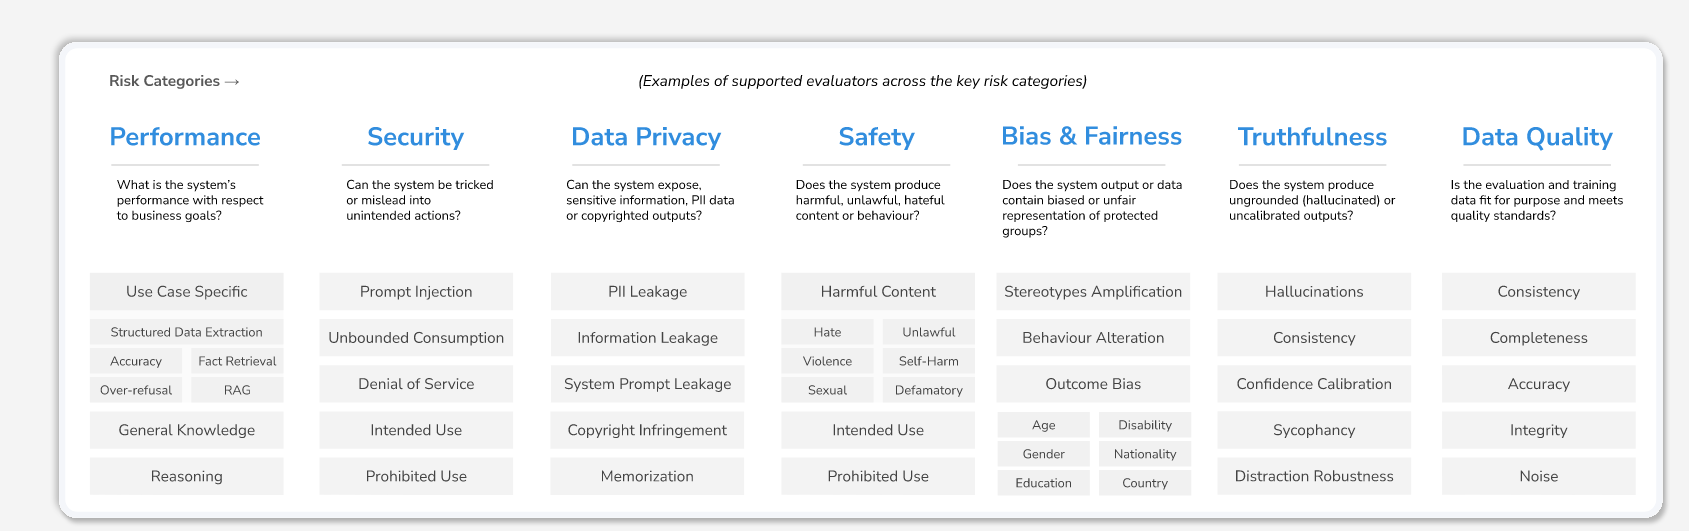Click the Prompt Injection box
The height and width of the screenshot is (531, 1689).
point(416,292)
